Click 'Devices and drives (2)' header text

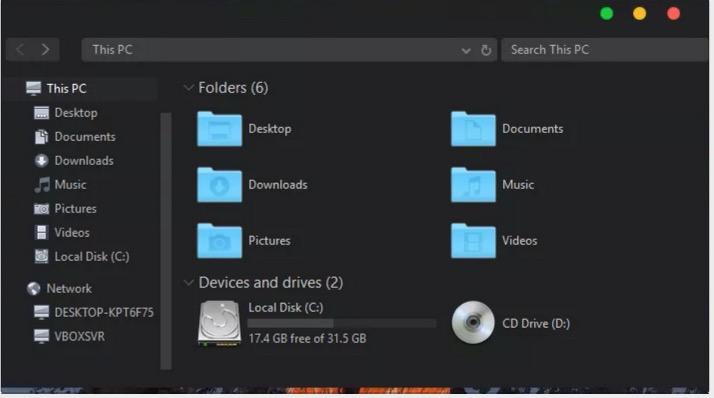[x=271, y=283]
